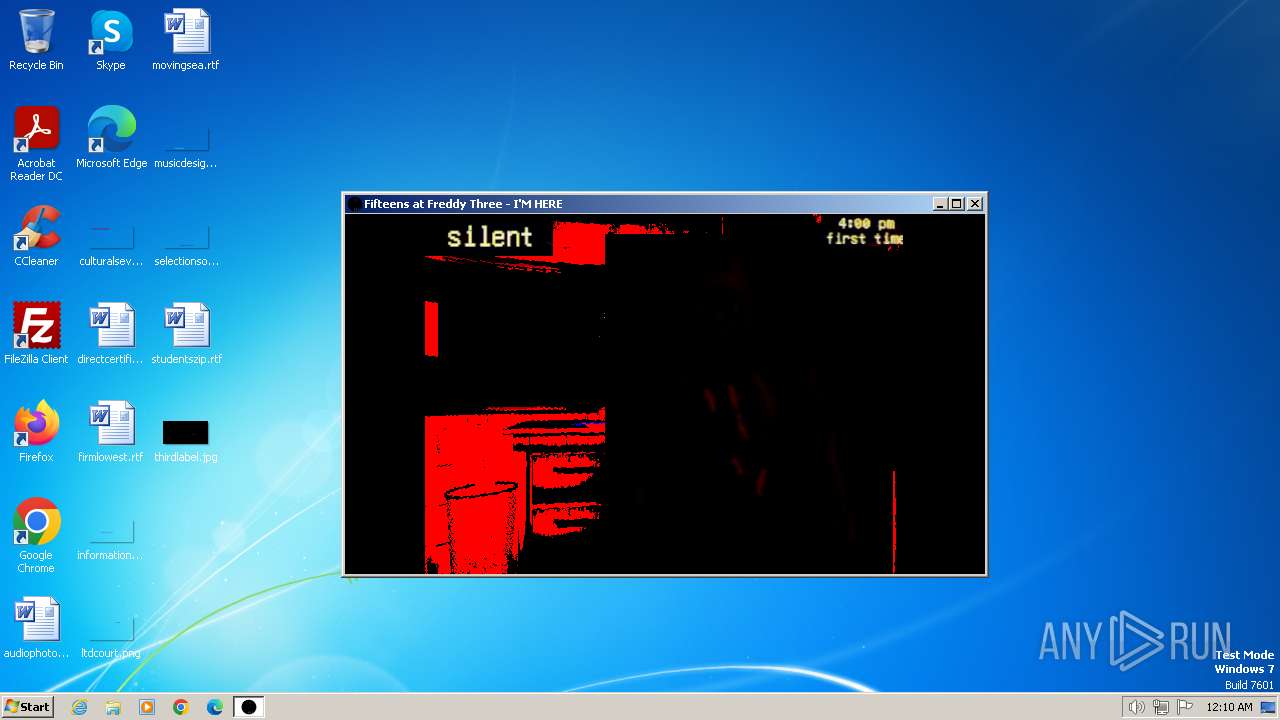
Task: Open Edge from the taskbar
Action: pos(214,707)
